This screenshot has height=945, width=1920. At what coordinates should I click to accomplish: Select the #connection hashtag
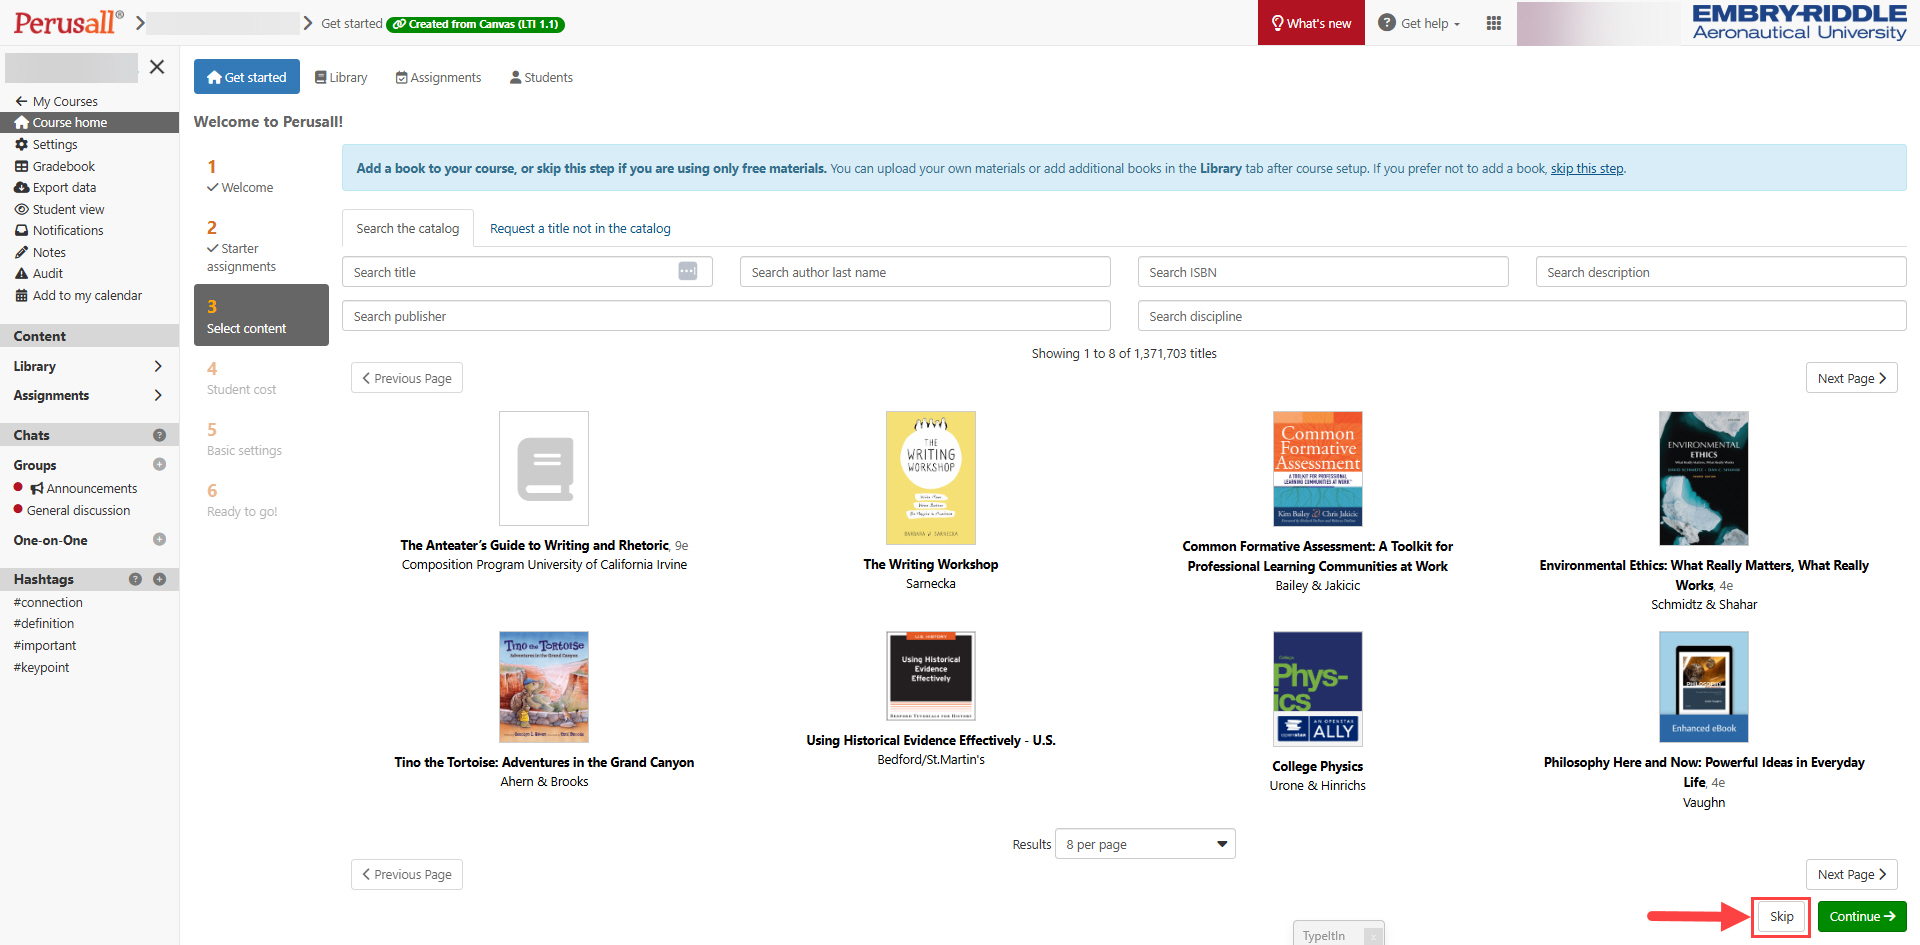tap(48, 602)
